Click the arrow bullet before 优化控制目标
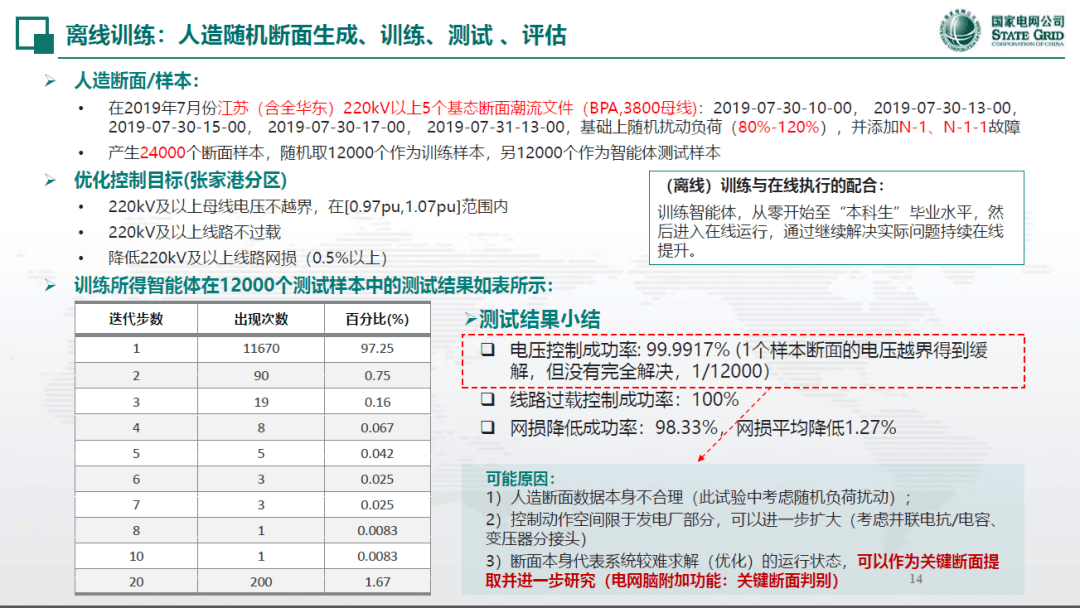This screenshot has height=608, width=1080. (x=50, y=181)
